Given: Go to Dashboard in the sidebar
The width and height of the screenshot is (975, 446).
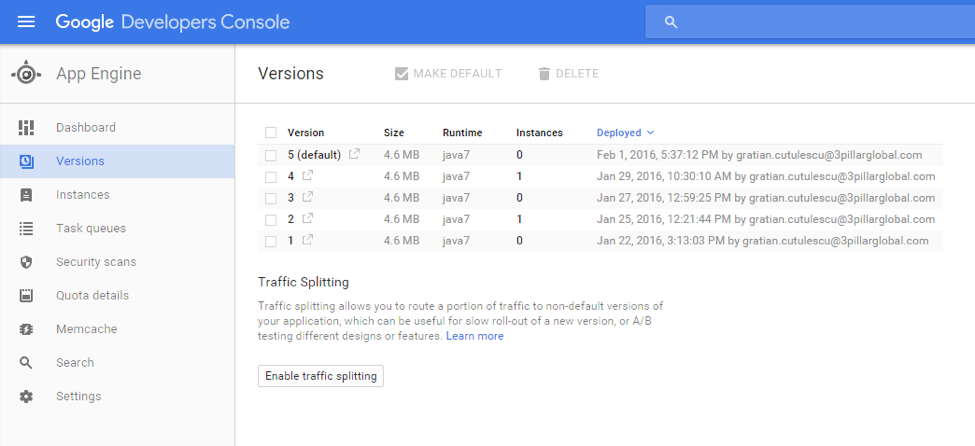Looking at the screenshot, I should pos(85,128).
